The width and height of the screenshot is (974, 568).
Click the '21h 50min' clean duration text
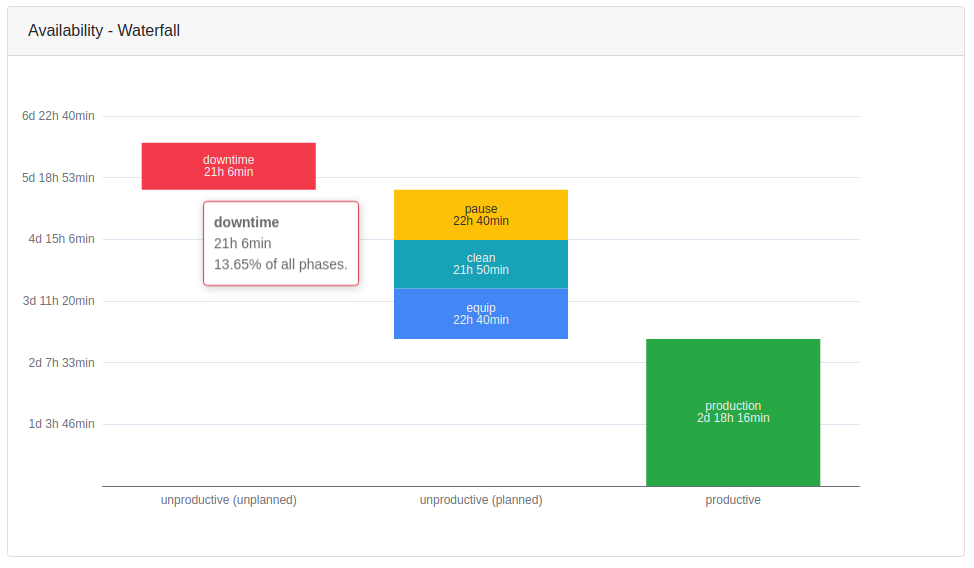tap(480, 270)
